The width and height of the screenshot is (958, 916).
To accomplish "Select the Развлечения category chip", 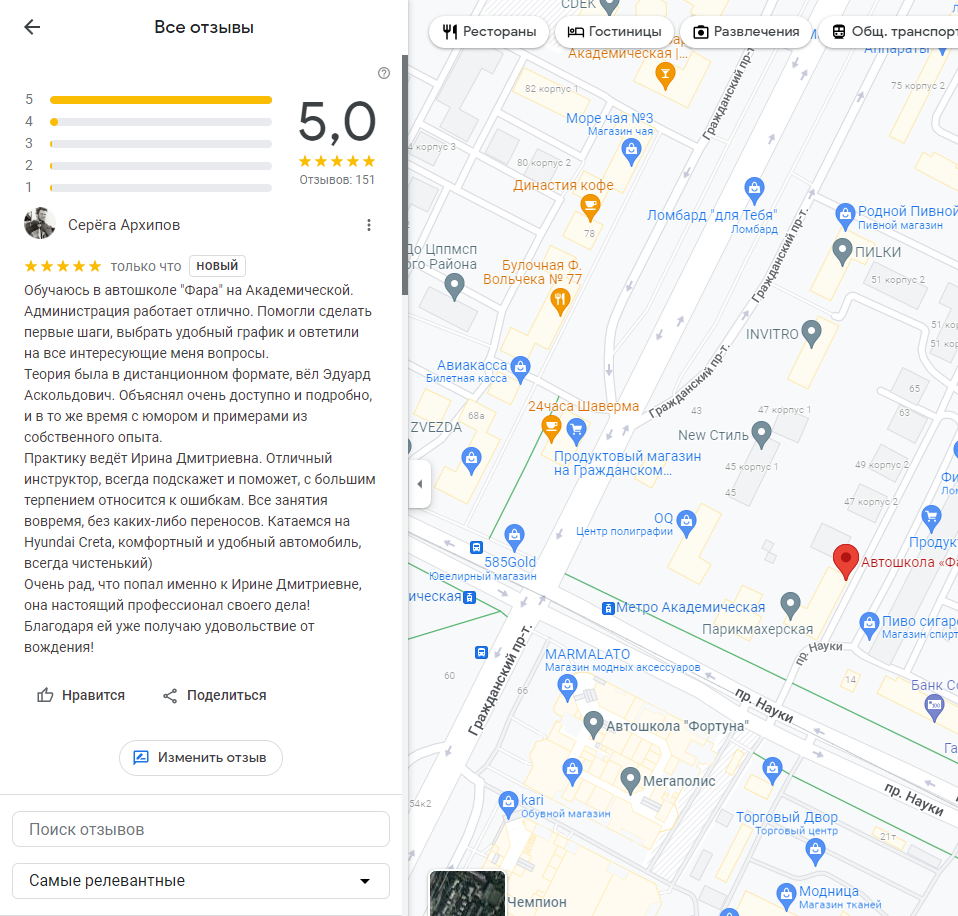I will coord(746,32).
